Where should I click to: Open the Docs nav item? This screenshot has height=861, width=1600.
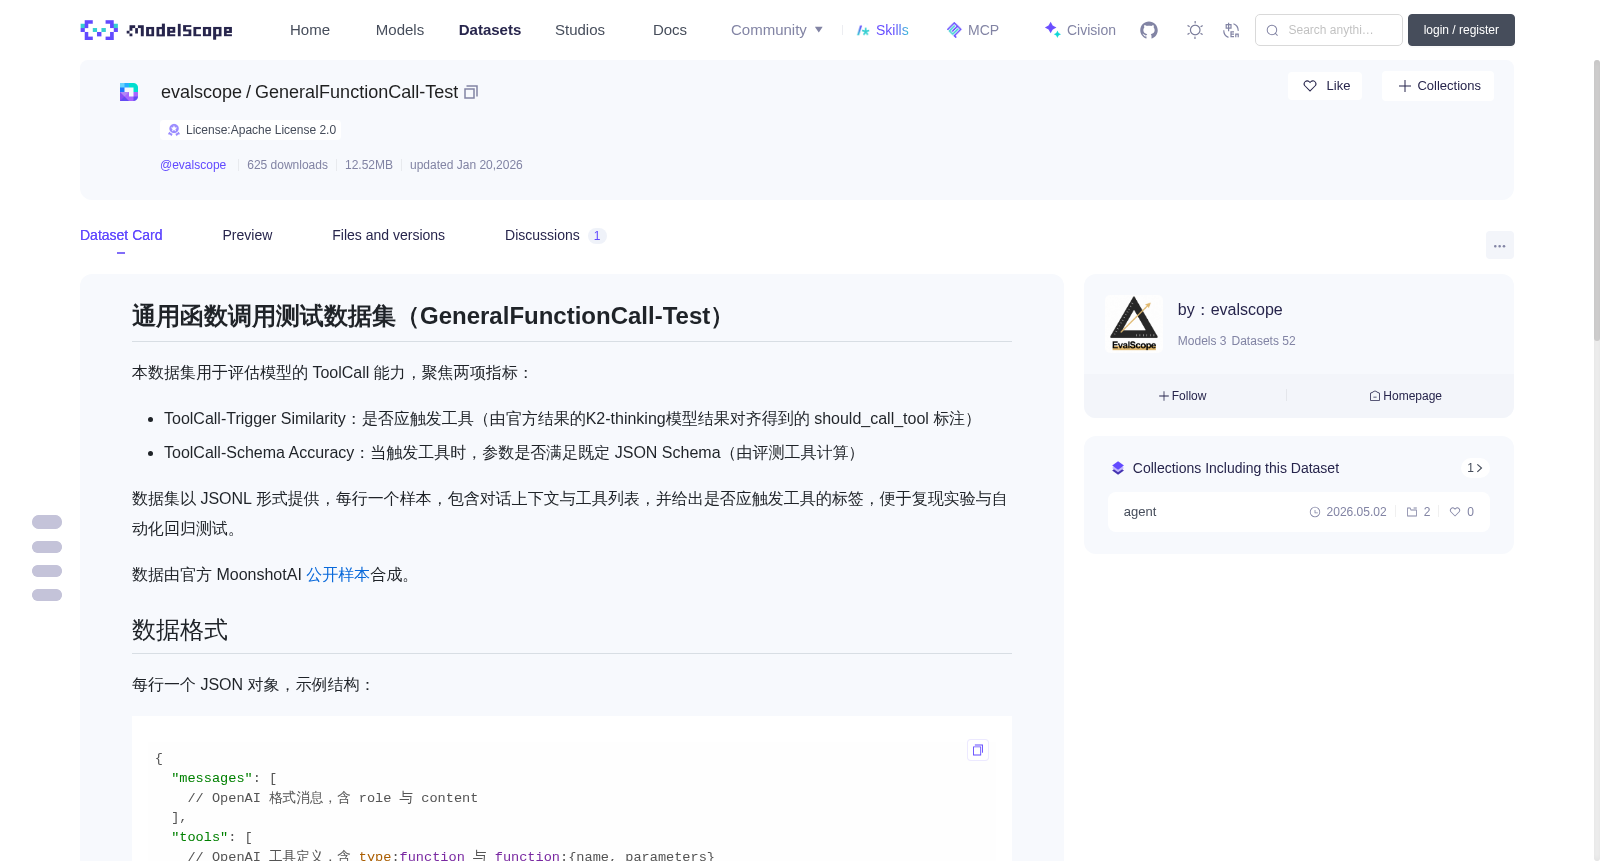pyautogui.click(x=670, y=30)
